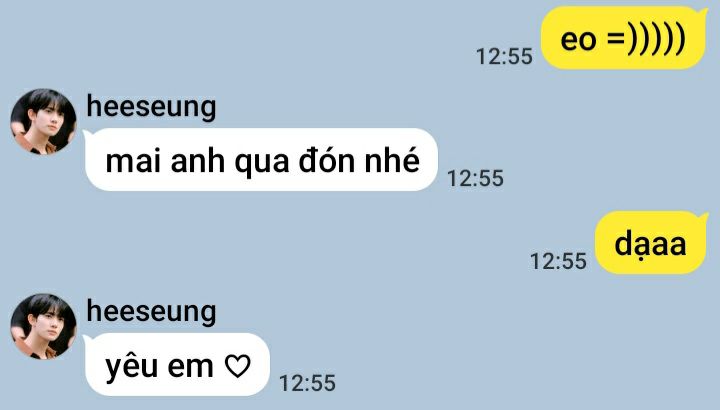
Task: Tap the heart emoji in "yêu em" message
Action: click(238, 366)
